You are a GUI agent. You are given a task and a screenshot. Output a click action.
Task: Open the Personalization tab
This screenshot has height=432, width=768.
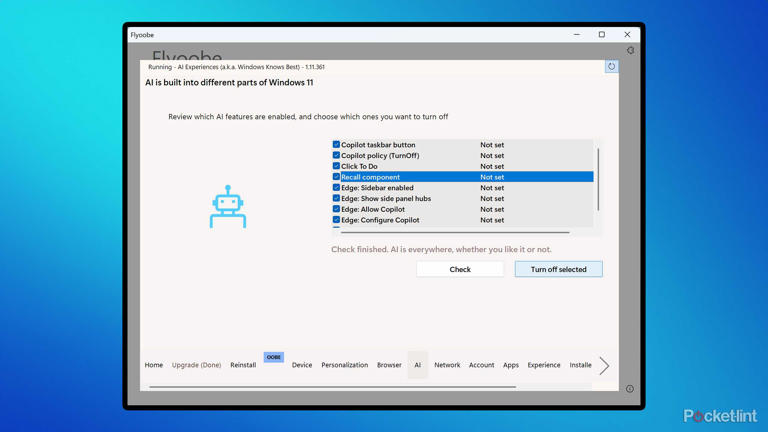[x=344, y=365]
